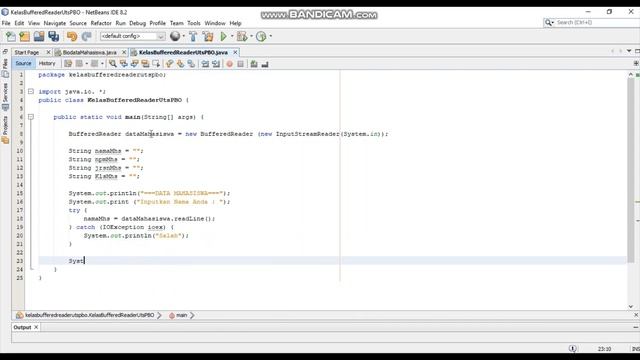Click the Clean and Build Project icon
Screen dimensions: 640x360
[x=208, y=37]
